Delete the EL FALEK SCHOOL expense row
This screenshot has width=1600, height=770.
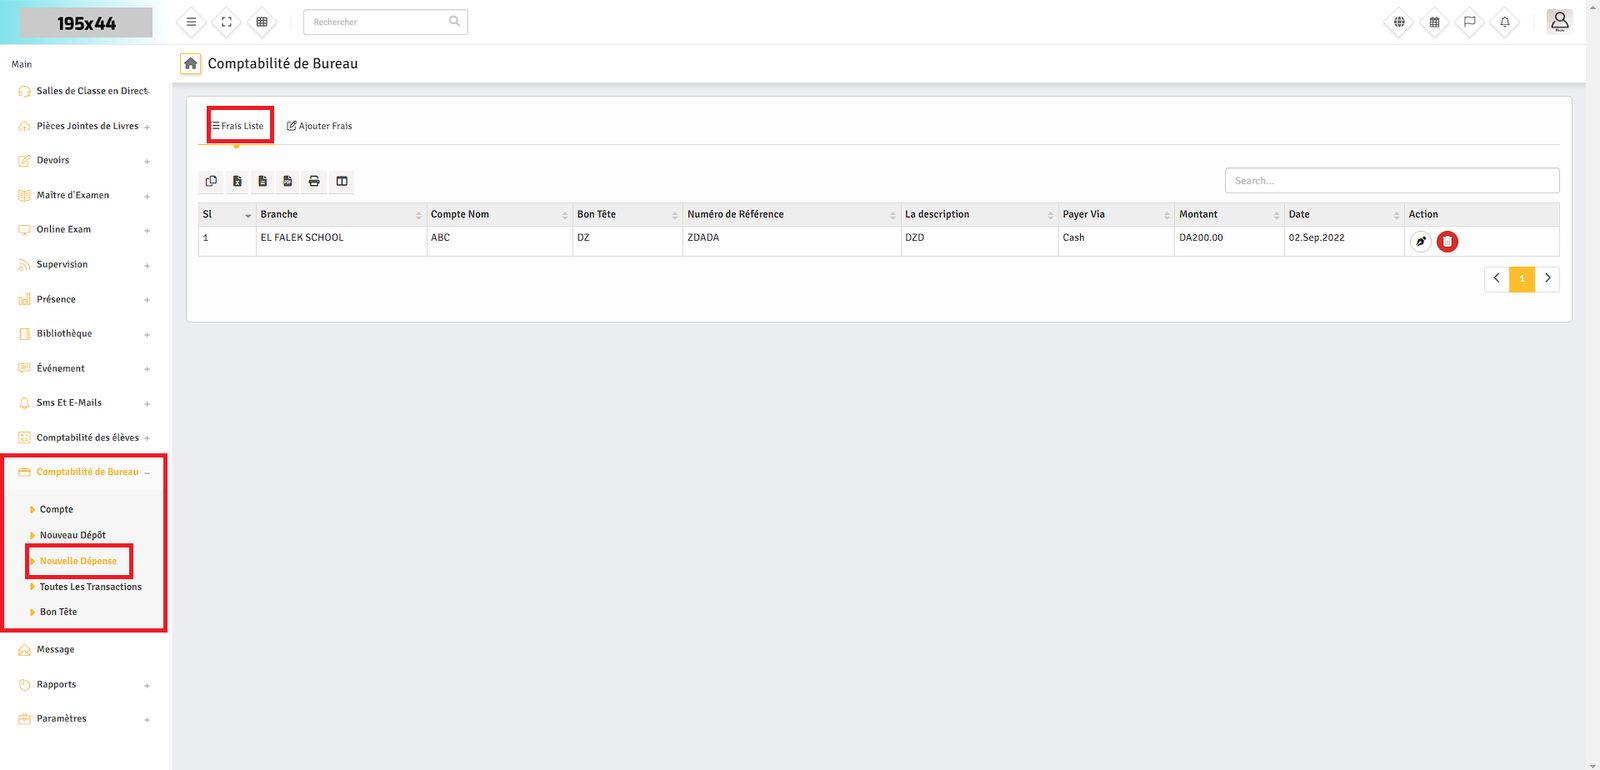pos(1447,241)
